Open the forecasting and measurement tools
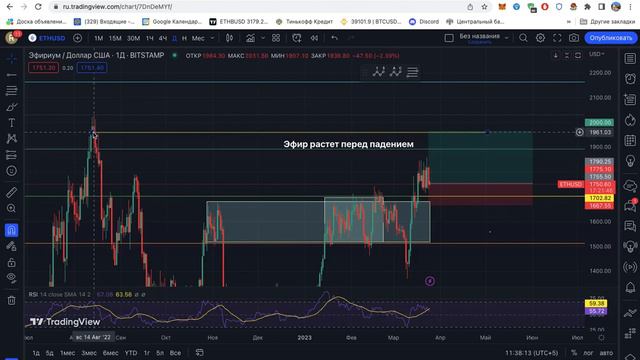The width and height of the screenshot is (640, 360). pyautogui.click(x=11, y=155)
